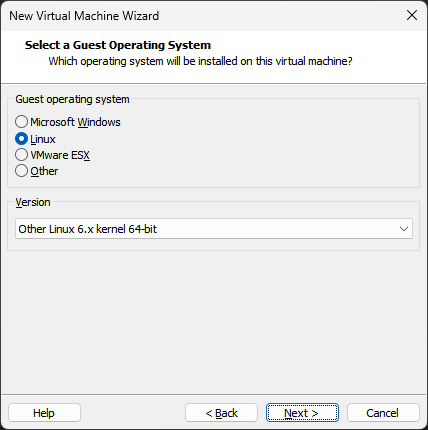This screenshot has height=430, width=428.
Task: Pick the VMware ESX radio button circle
Action: click(21, 155)
